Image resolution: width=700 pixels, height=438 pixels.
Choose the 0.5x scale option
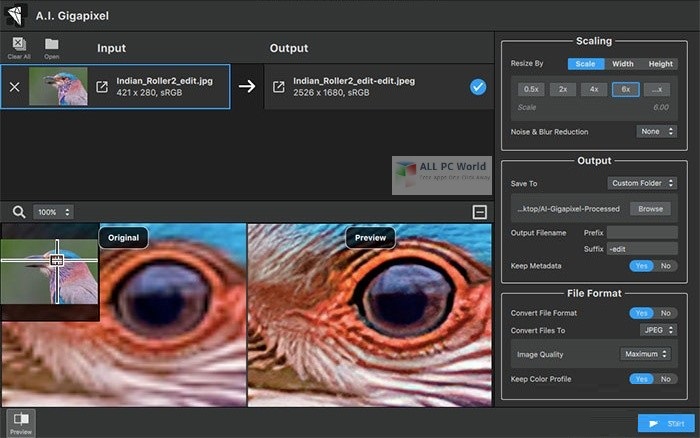[531, 89]
